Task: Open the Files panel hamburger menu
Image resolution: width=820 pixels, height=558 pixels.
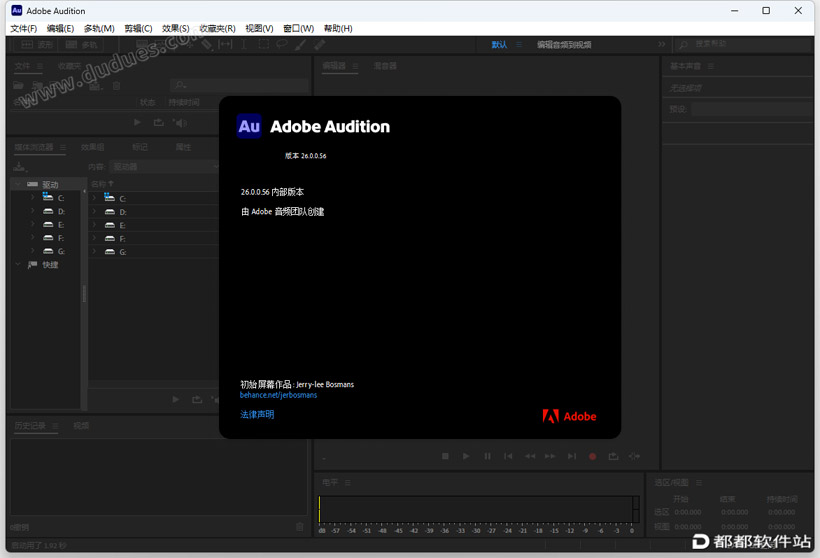Action: (x=40, y=66)
